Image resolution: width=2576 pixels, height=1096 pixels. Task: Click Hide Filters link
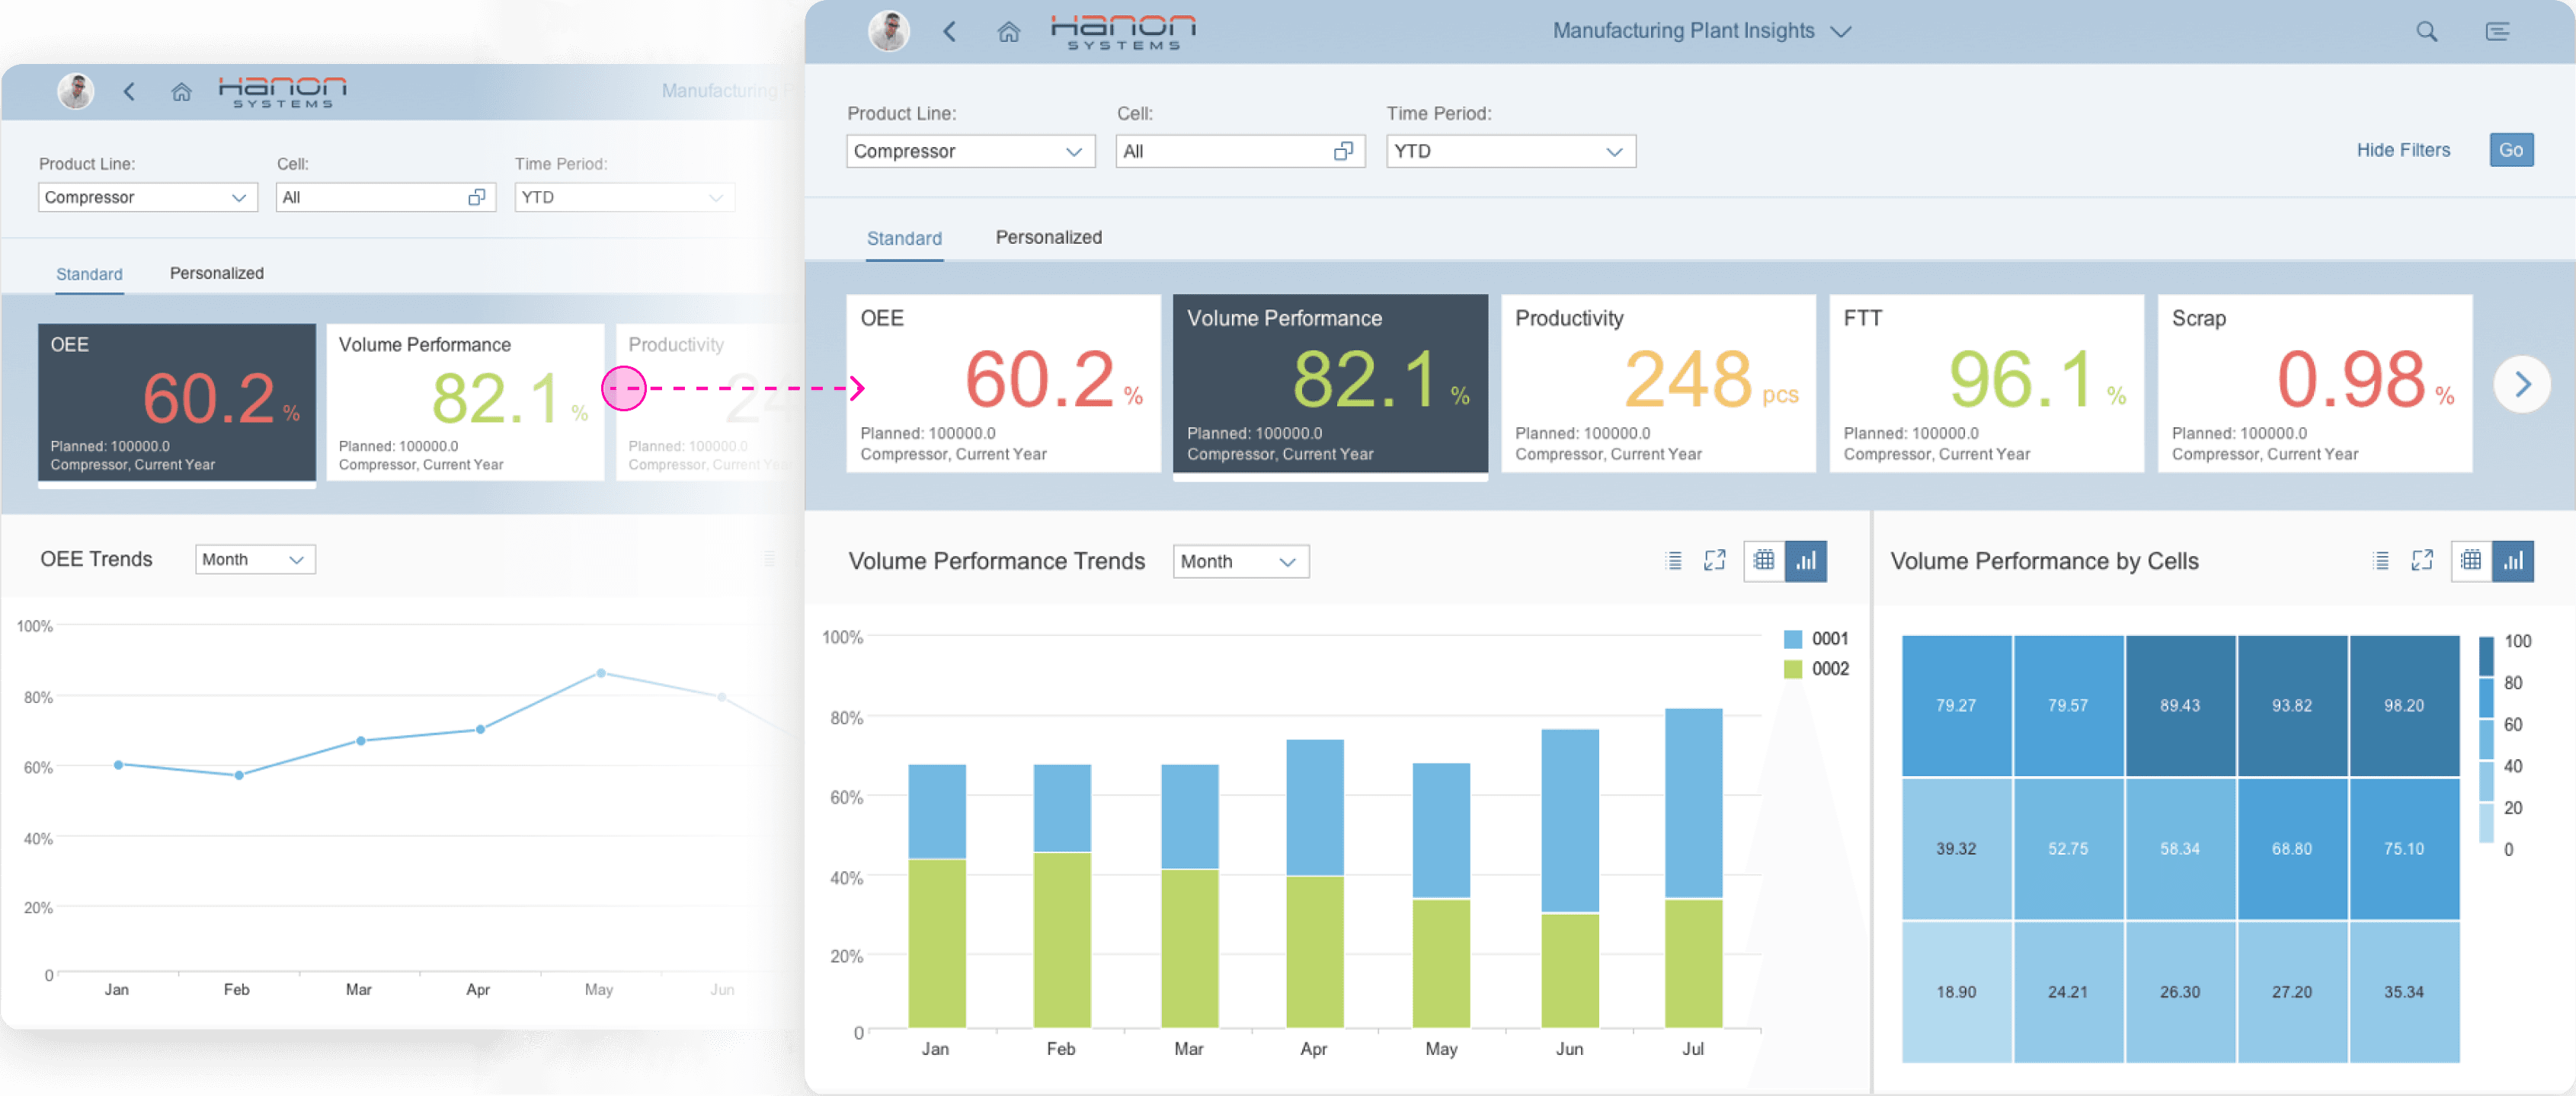[x=2402, y=150]
